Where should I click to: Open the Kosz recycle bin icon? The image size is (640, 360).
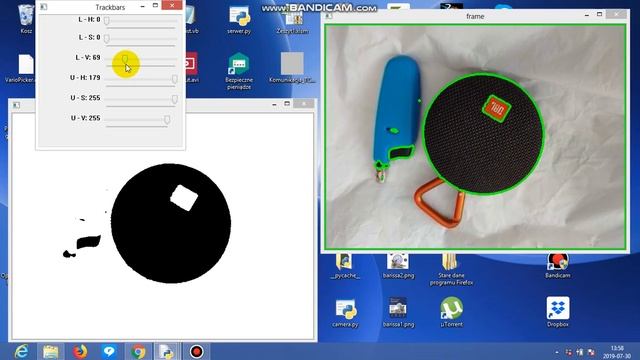[26, 18]
